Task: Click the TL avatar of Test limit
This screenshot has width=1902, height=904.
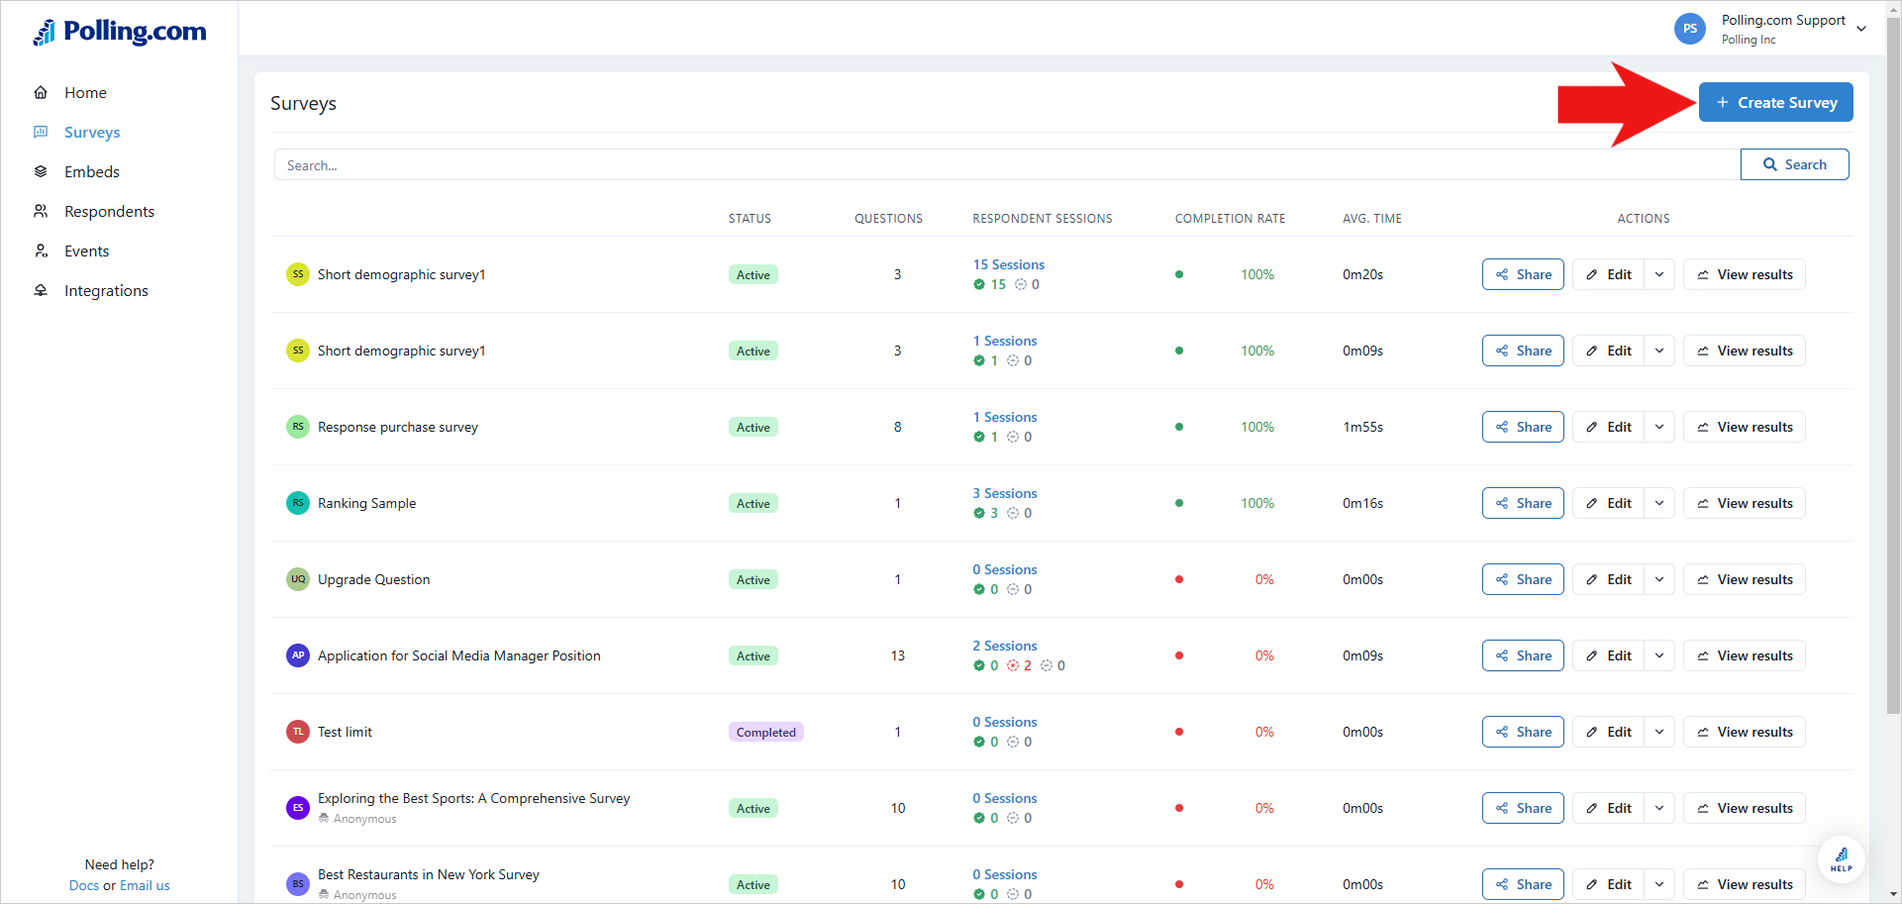Action: tap(298, 732)
